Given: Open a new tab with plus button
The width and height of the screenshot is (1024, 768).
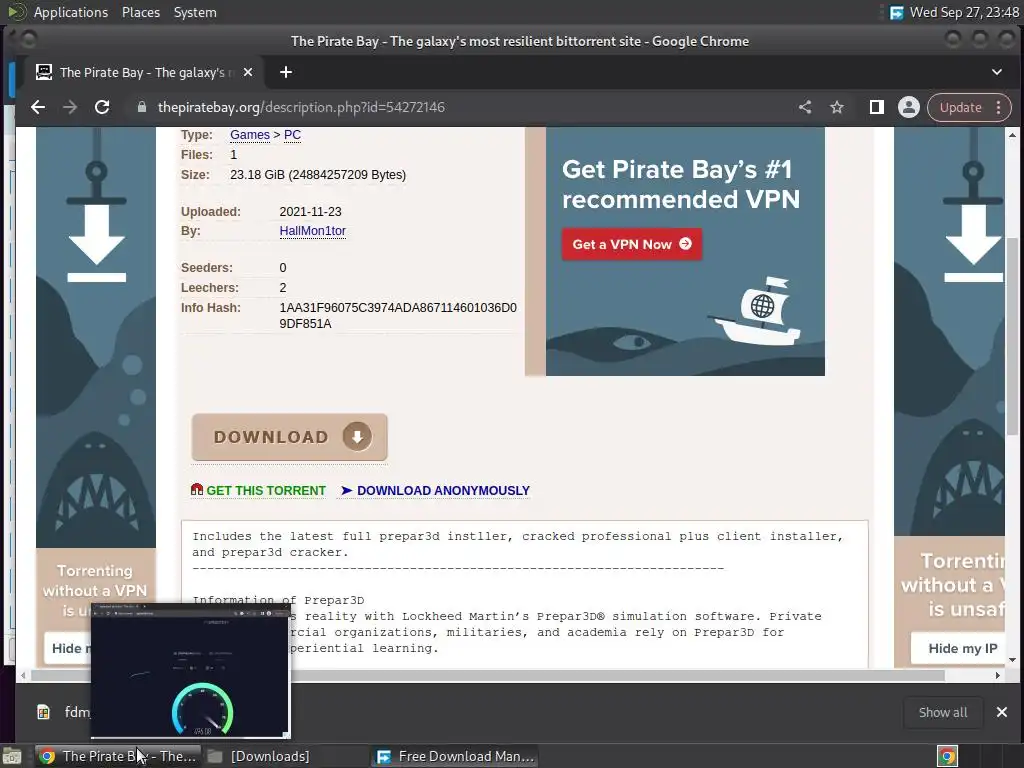Looking at the screenshot, I should pos(286,72).
